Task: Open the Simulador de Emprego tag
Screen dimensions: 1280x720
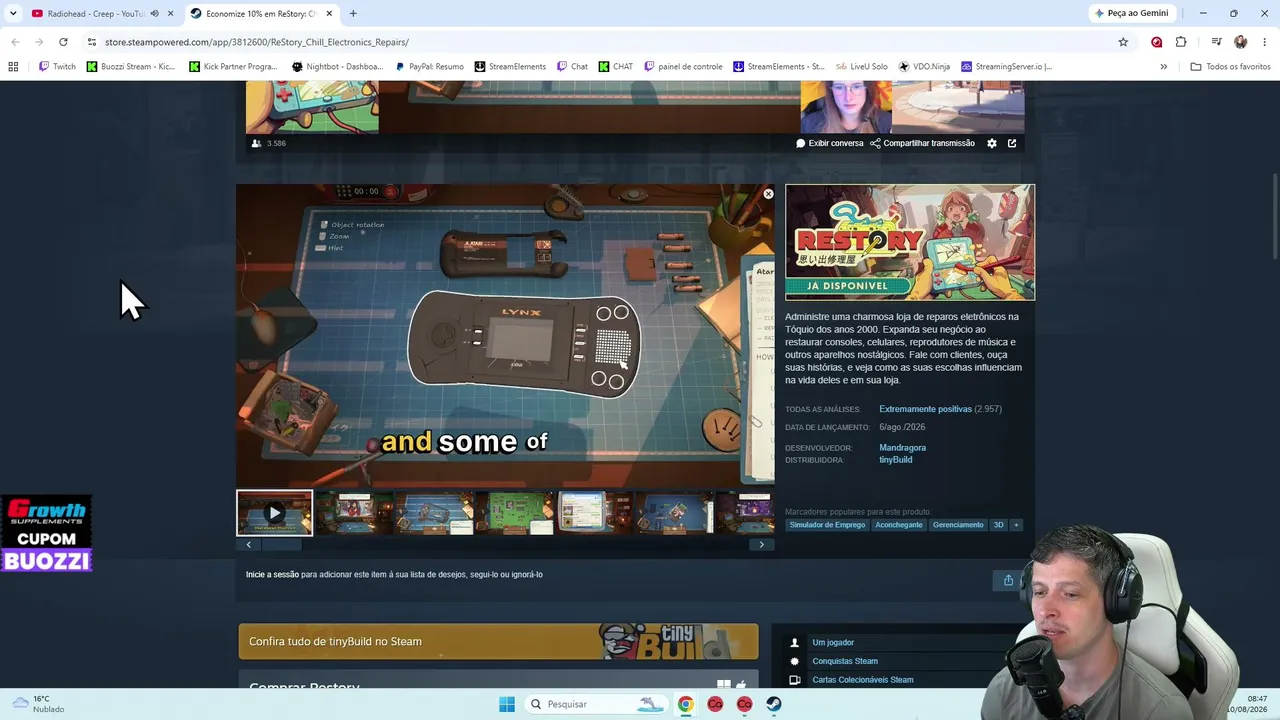Action: [x=827, y=525]
